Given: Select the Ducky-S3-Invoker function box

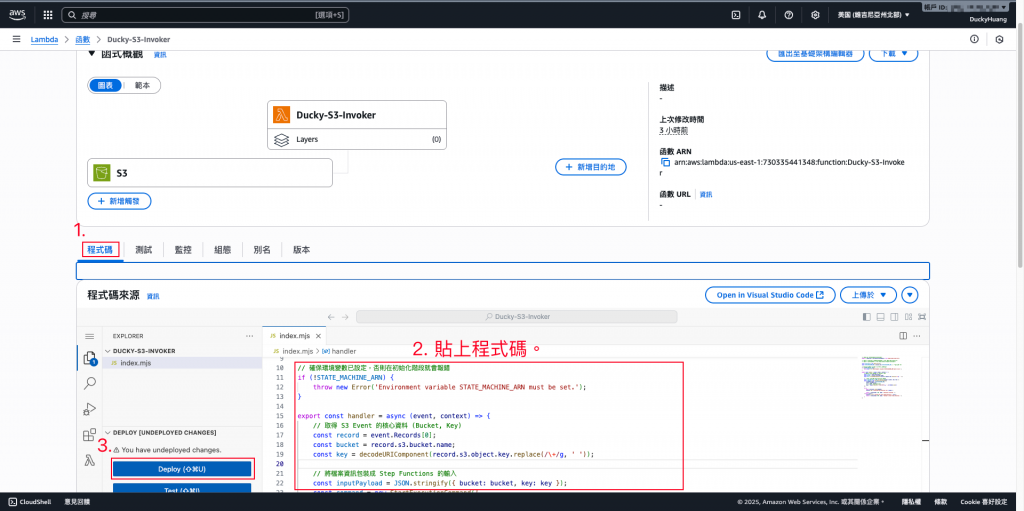Looking at the screenshot, I should [x=357, y=115].
